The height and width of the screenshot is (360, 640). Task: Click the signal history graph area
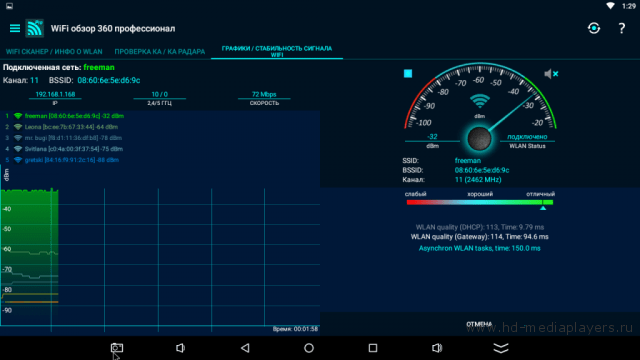(160, 257)
